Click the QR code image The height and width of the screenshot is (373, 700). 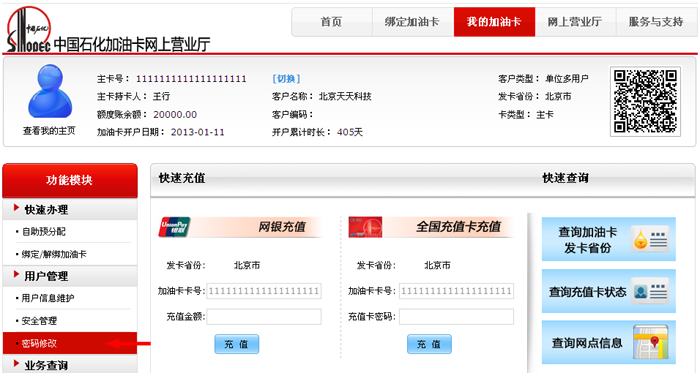[x=645, y=101]
